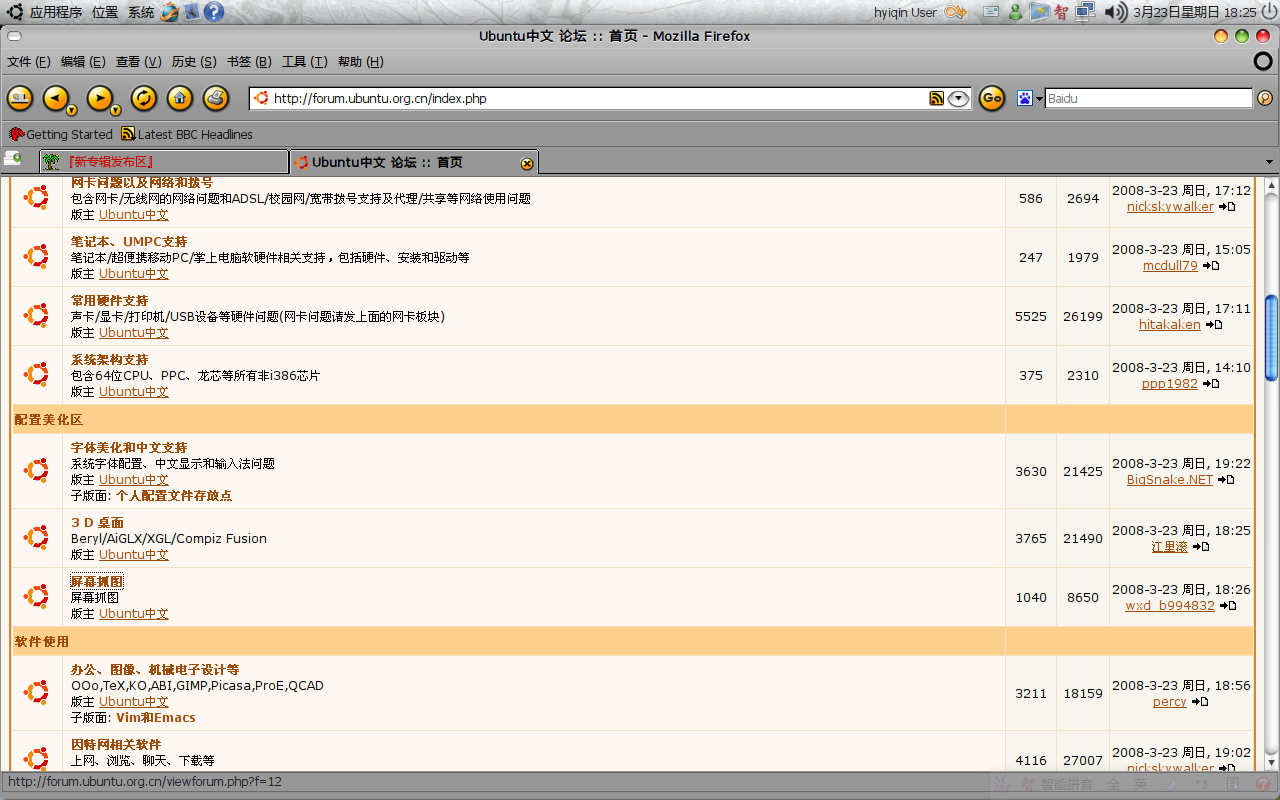
Task: Click the volume speaker icon in the panel
Action: point(1115,12)
